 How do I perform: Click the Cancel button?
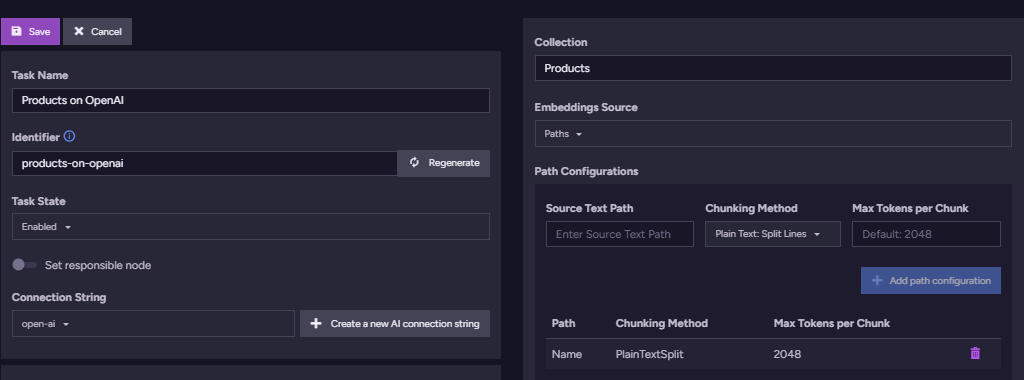click(97, 31)
